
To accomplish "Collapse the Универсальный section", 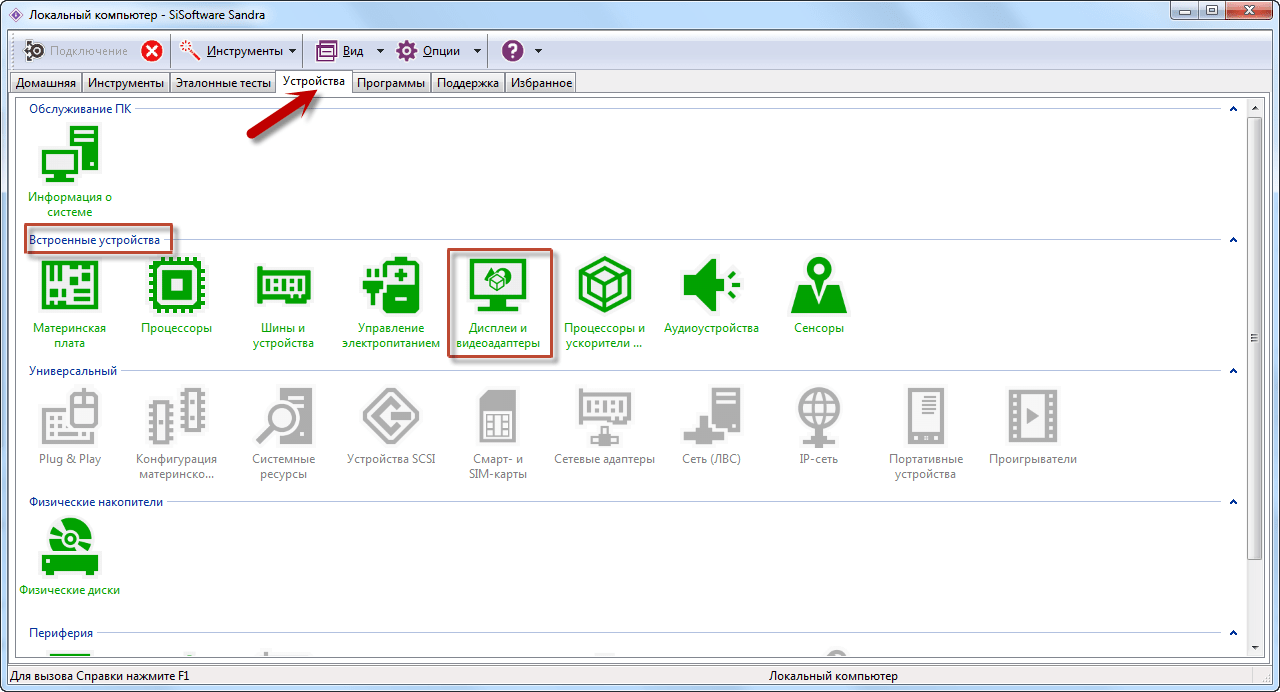I will click(1233, 371).
